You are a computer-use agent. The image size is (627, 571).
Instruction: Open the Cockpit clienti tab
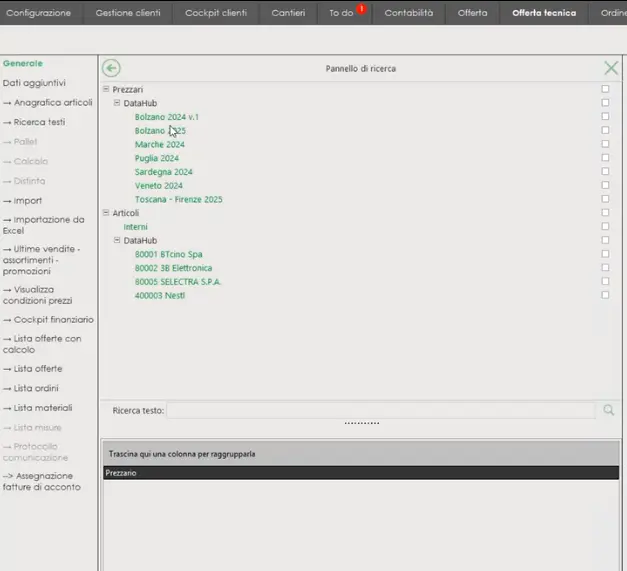pyautogui.click(x=215, y=13)
